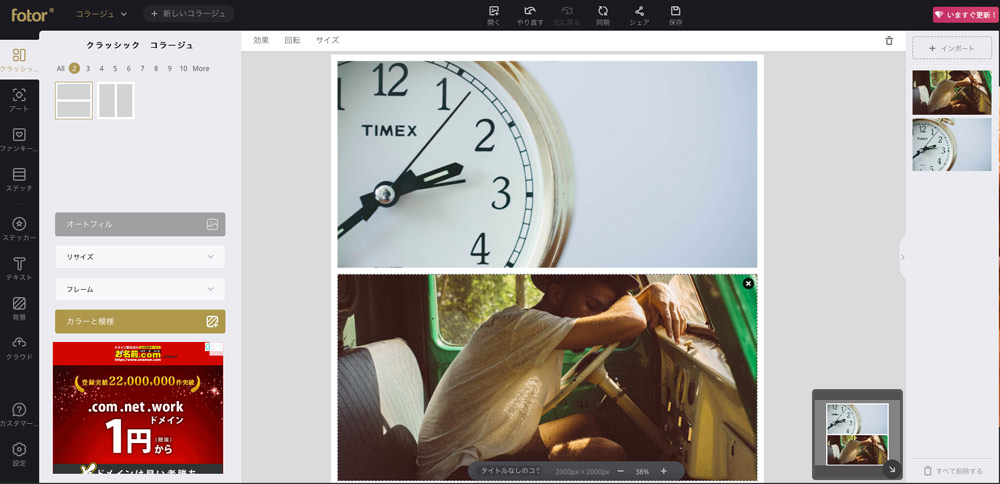Viewport: 1000px width, 484px height.
Task: Open the ステッチ sidebar tab
Action: 19,179
